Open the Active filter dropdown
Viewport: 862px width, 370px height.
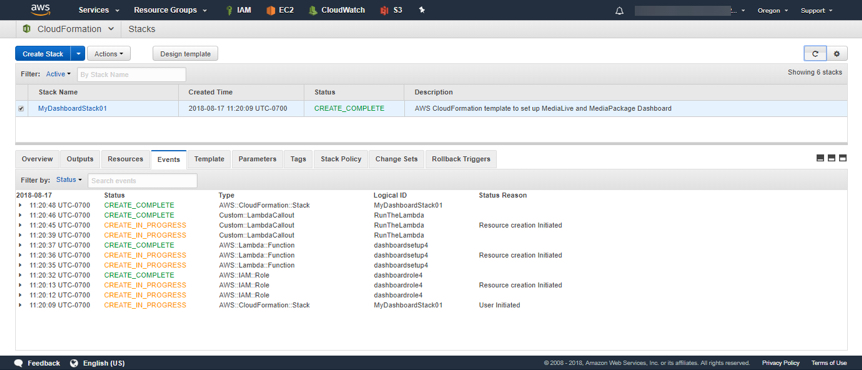tap(58, 74)
